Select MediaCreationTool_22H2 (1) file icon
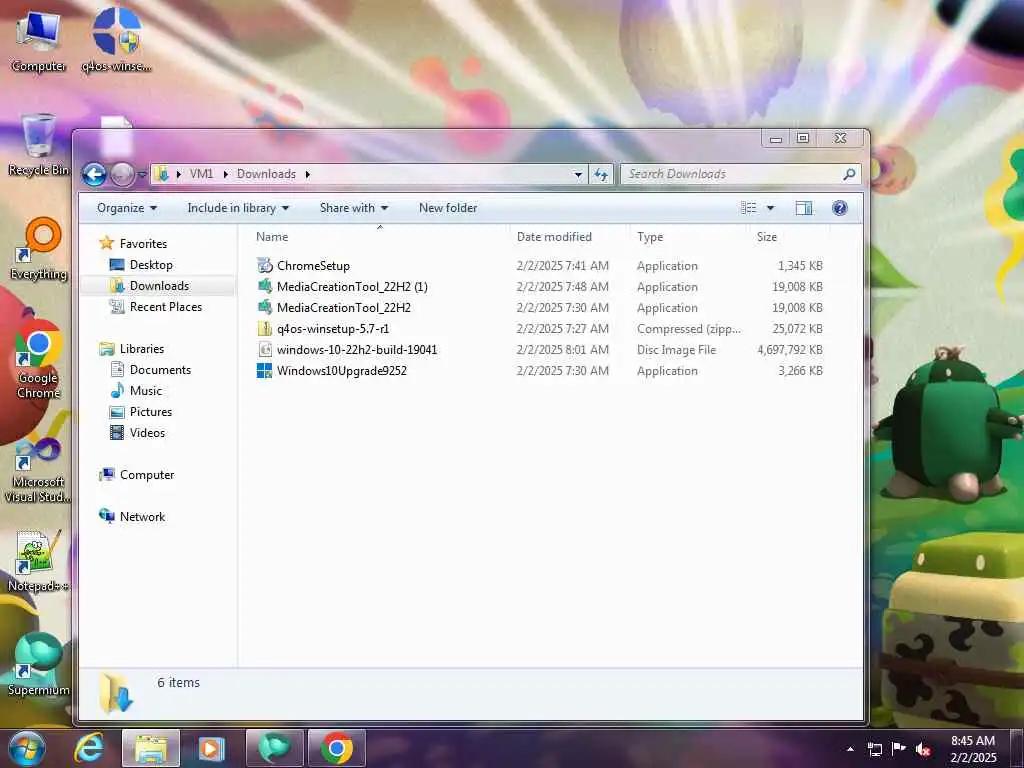This screenshot has width=1024, height=768. pyautogui.click(x=264, y=286)
